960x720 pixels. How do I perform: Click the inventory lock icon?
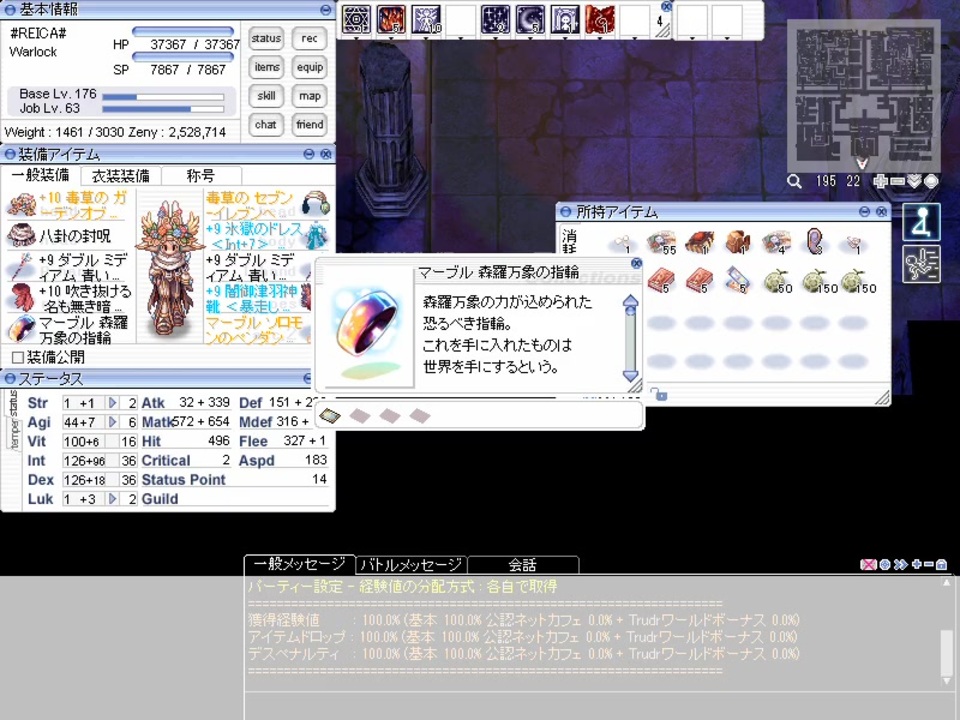(659, 394)
